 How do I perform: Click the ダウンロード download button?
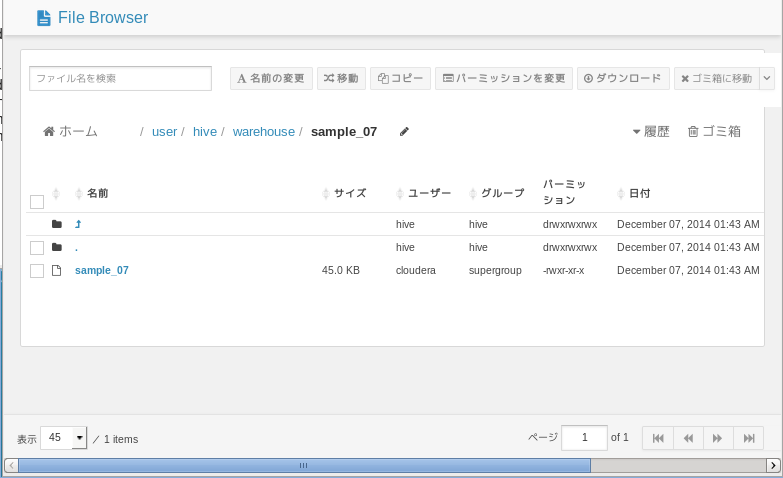click(623, 78)
